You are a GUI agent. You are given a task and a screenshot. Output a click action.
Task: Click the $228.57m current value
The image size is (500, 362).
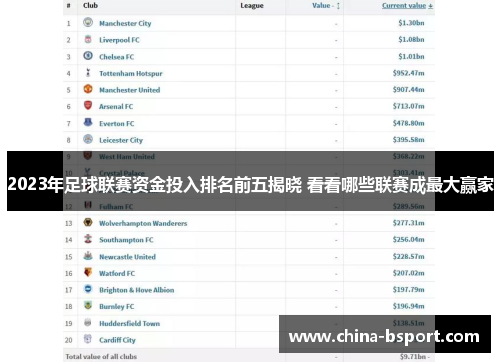pos(408,257)
